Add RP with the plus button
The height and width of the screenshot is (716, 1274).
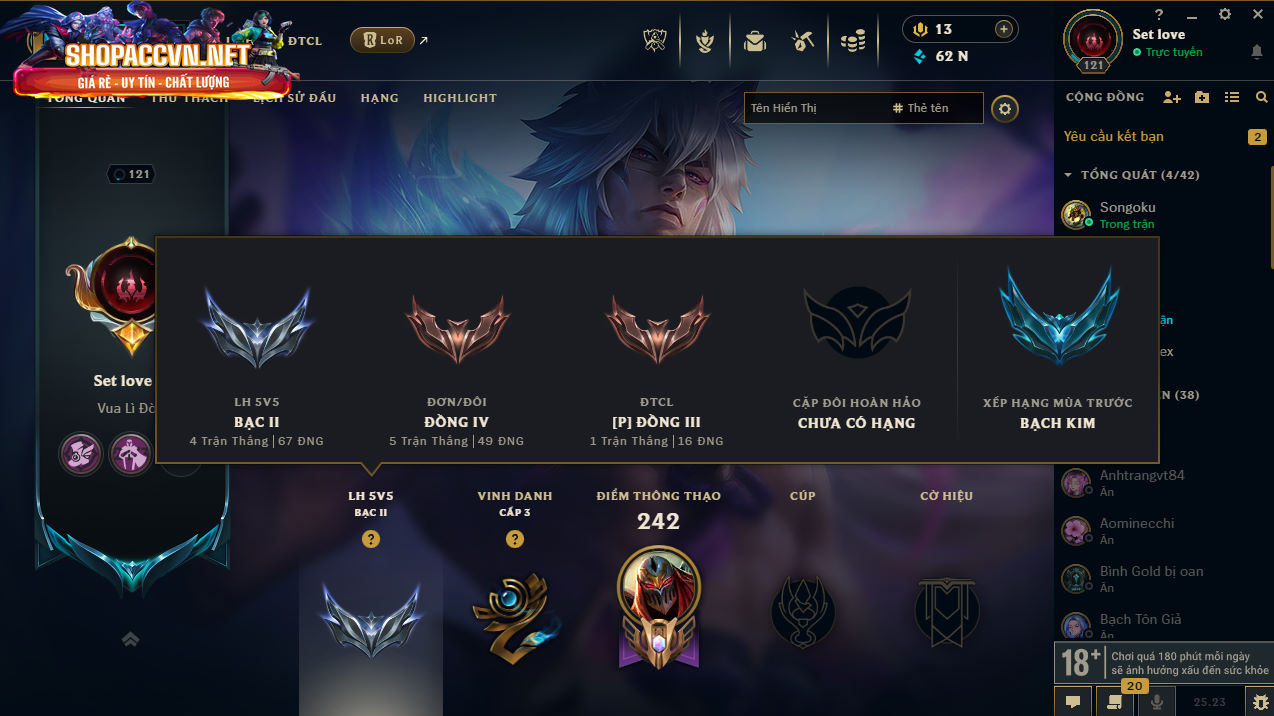tap(1003, 29)
